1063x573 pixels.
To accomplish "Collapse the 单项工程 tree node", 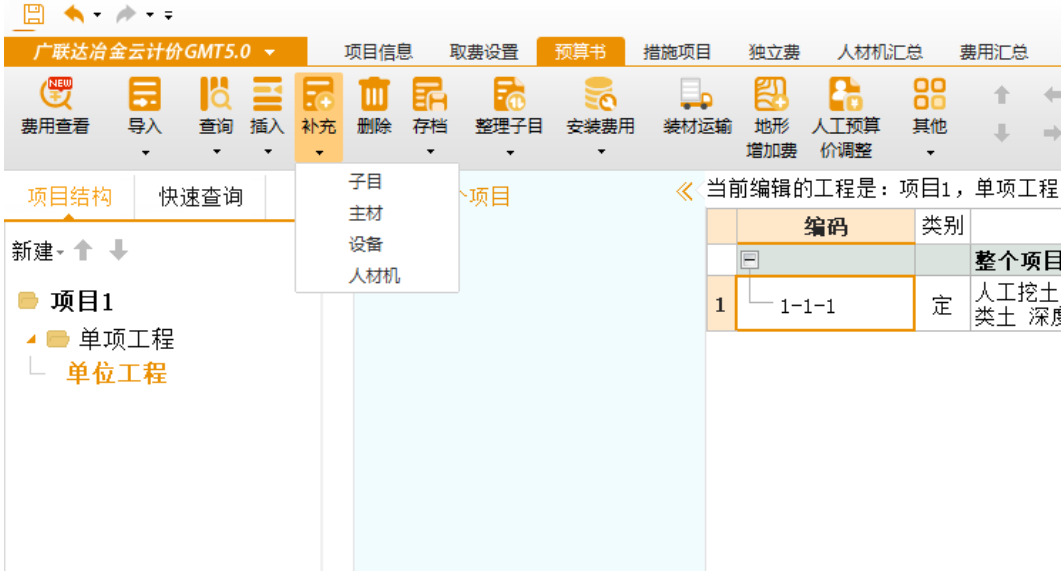I will click(32, 339).
